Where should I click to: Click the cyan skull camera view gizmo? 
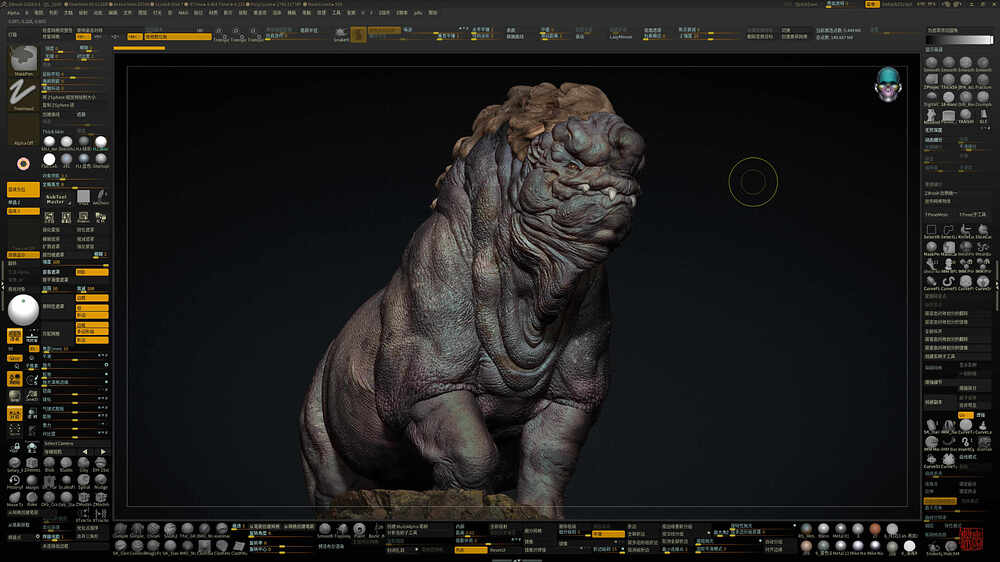888,84
